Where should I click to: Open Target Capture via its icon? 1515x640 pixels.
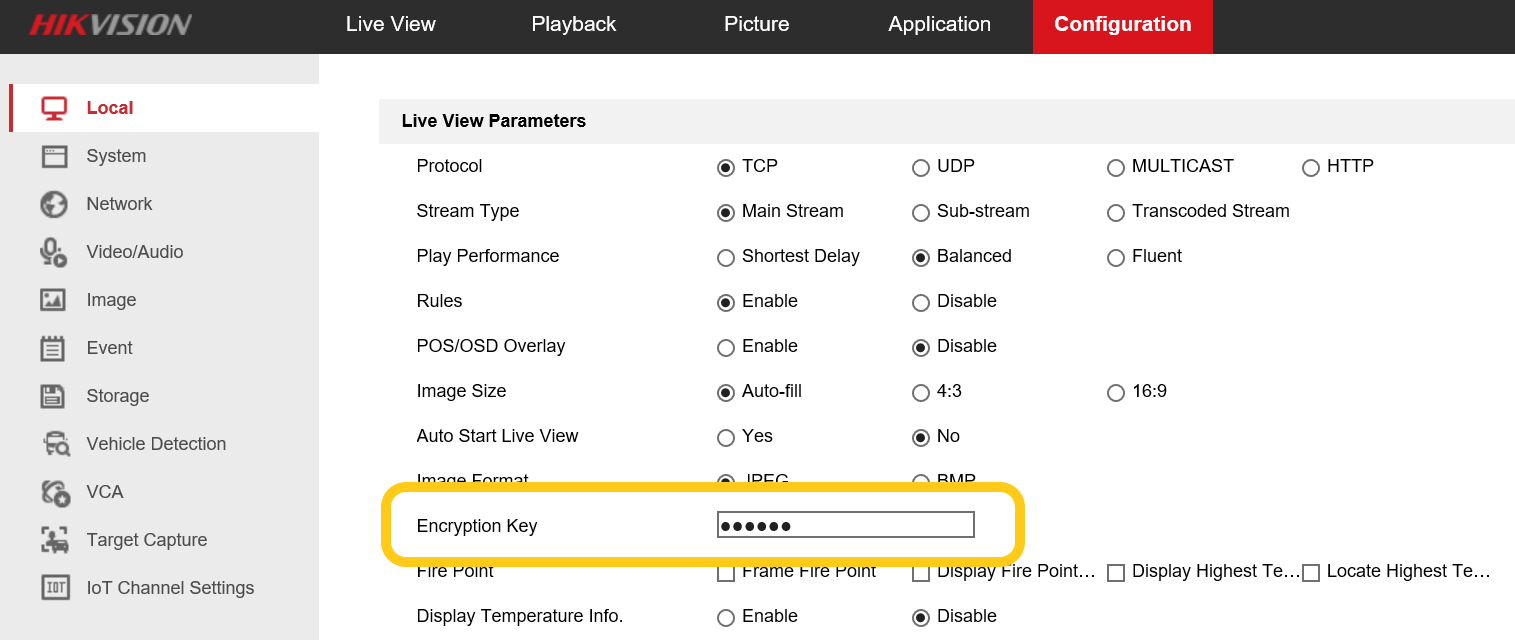click(55, 540)
